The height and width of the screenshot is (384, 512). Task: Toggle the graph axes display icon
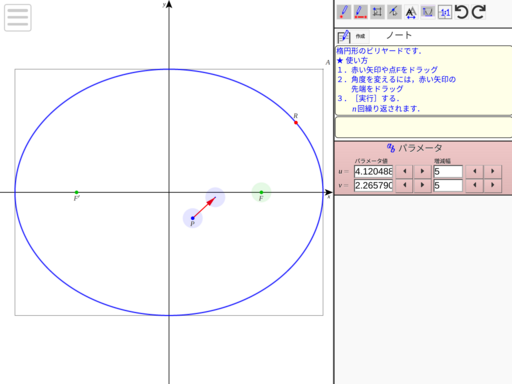(428, 12)
